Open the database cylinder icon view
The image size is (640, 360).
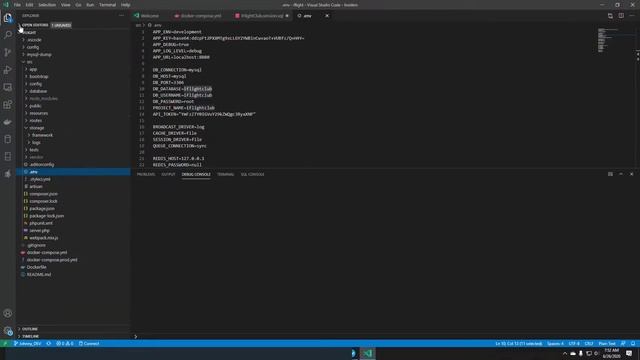click(x=8, y=139)
